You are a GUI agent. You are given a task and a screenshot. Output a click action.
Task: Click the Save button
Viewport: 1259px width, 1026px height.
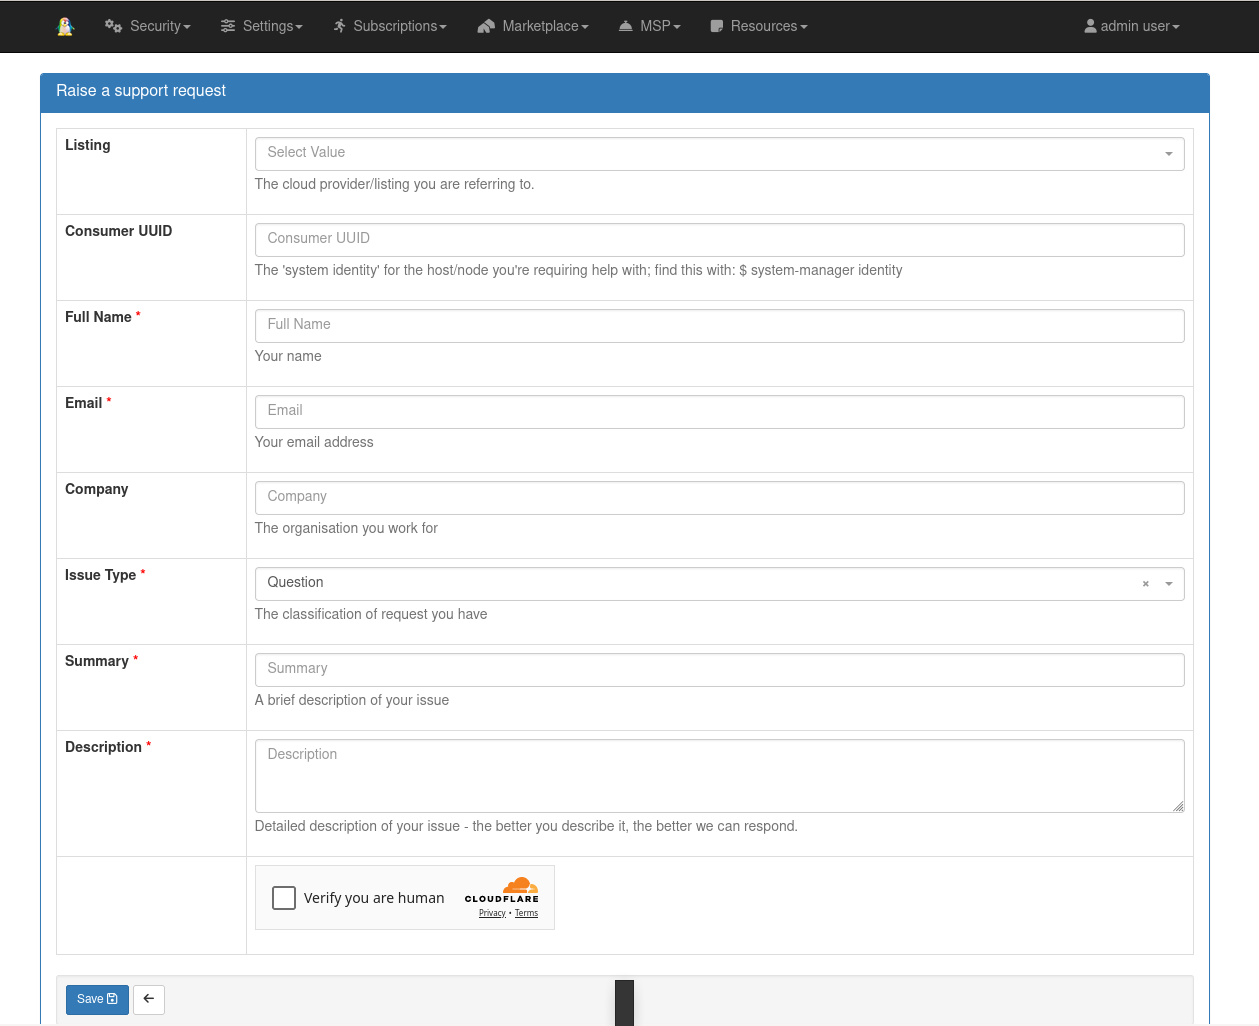97,999
